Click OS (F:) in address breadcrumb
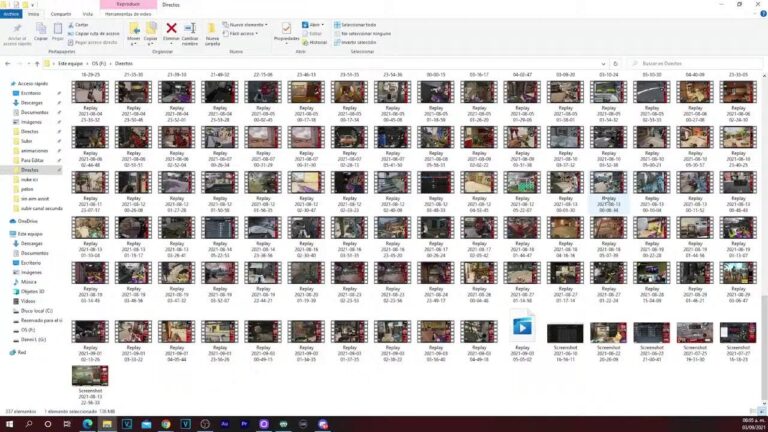Image resolution: width=768 pixels, height=432 pixels. point(99,64)
